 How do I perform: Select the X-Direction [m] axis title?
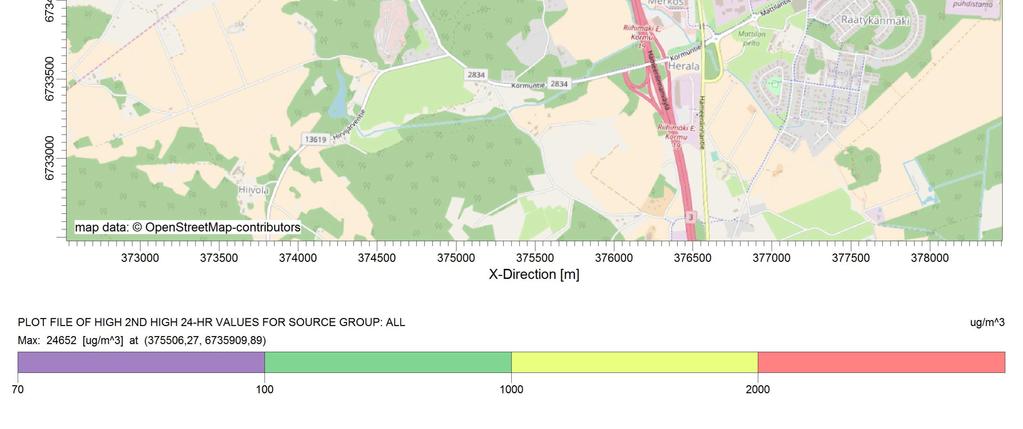(x=534, y=274)
